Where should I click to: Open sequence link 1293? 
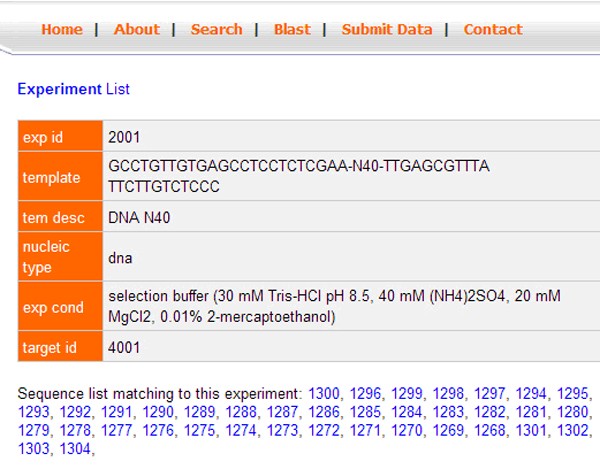pyautogui.click(x=34, y=412)
